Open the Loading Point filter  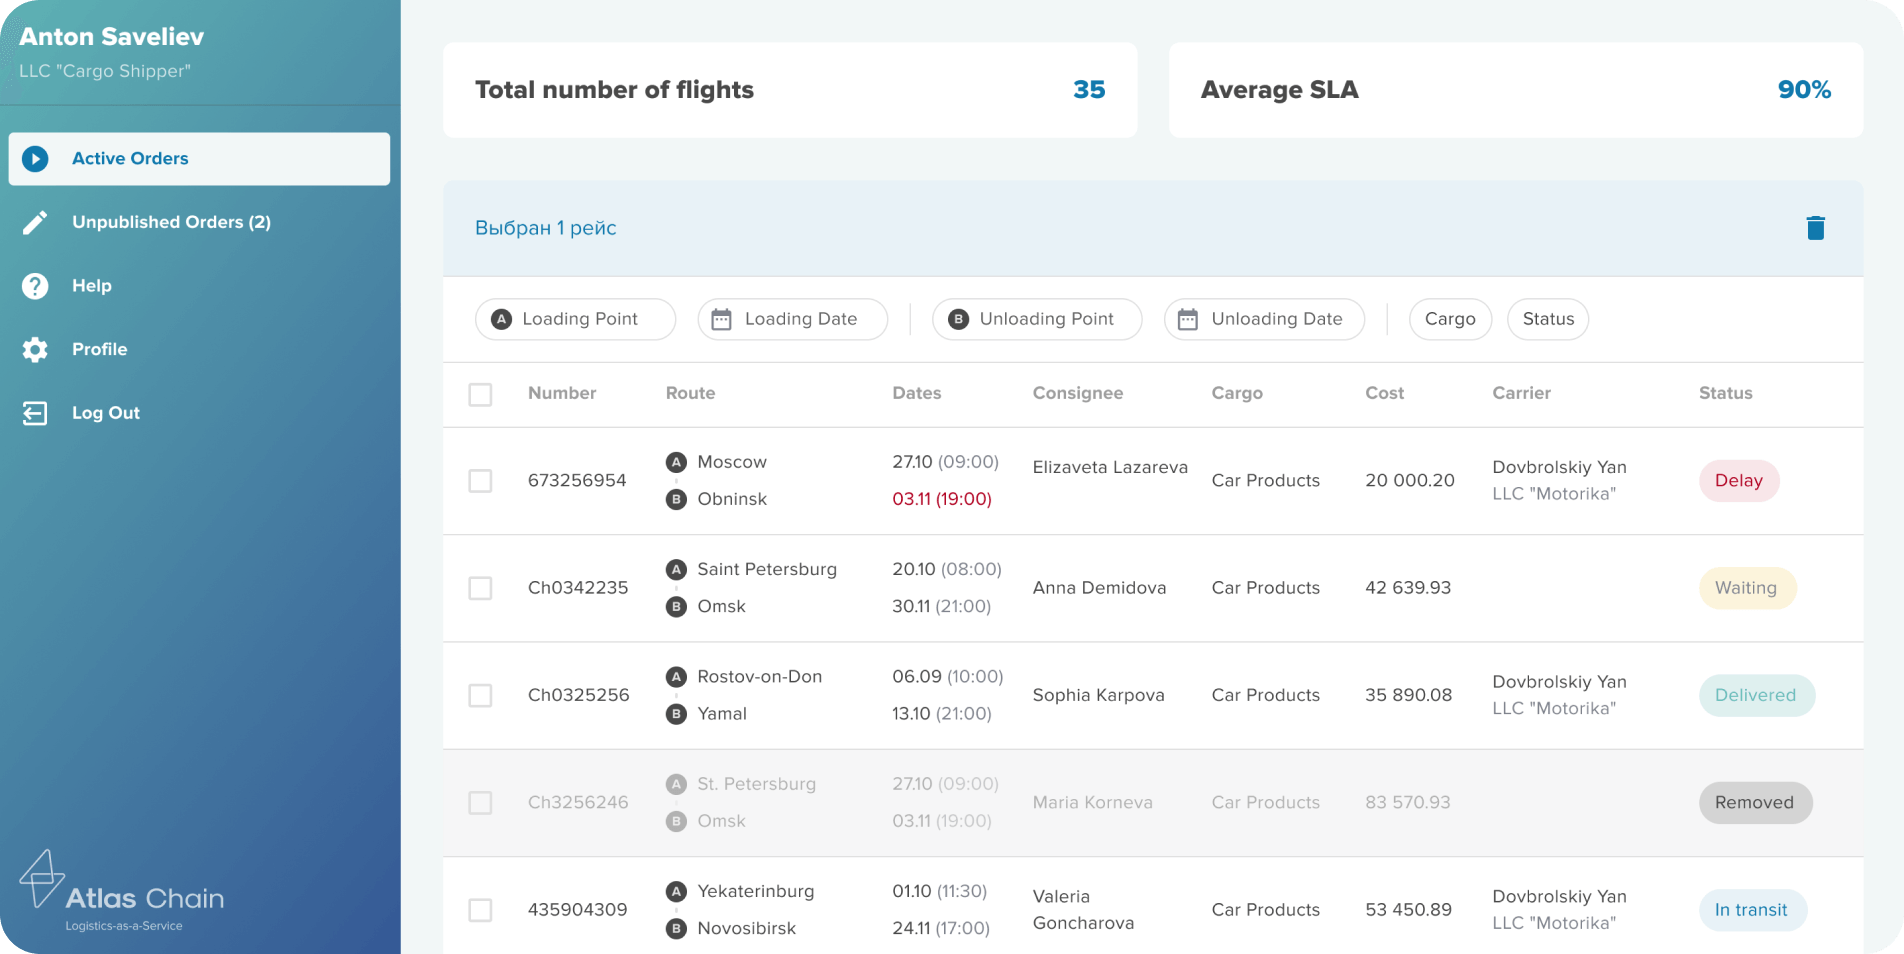(x=575, y=319)
